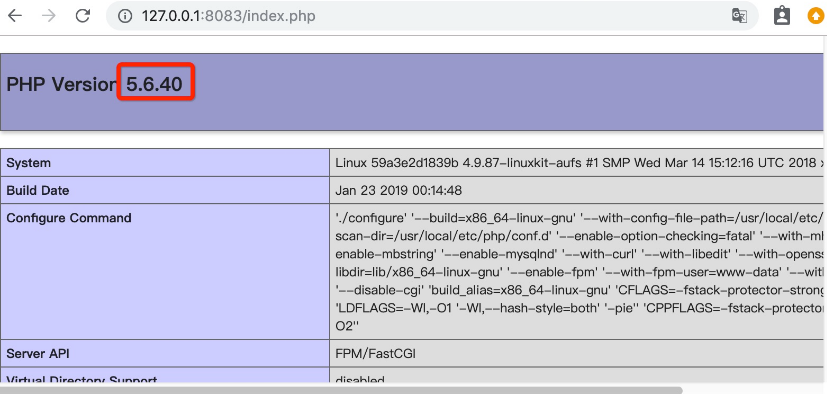Screen dimensions: 827x398
Task: Click the browser forward arrow
Action: 49,16
